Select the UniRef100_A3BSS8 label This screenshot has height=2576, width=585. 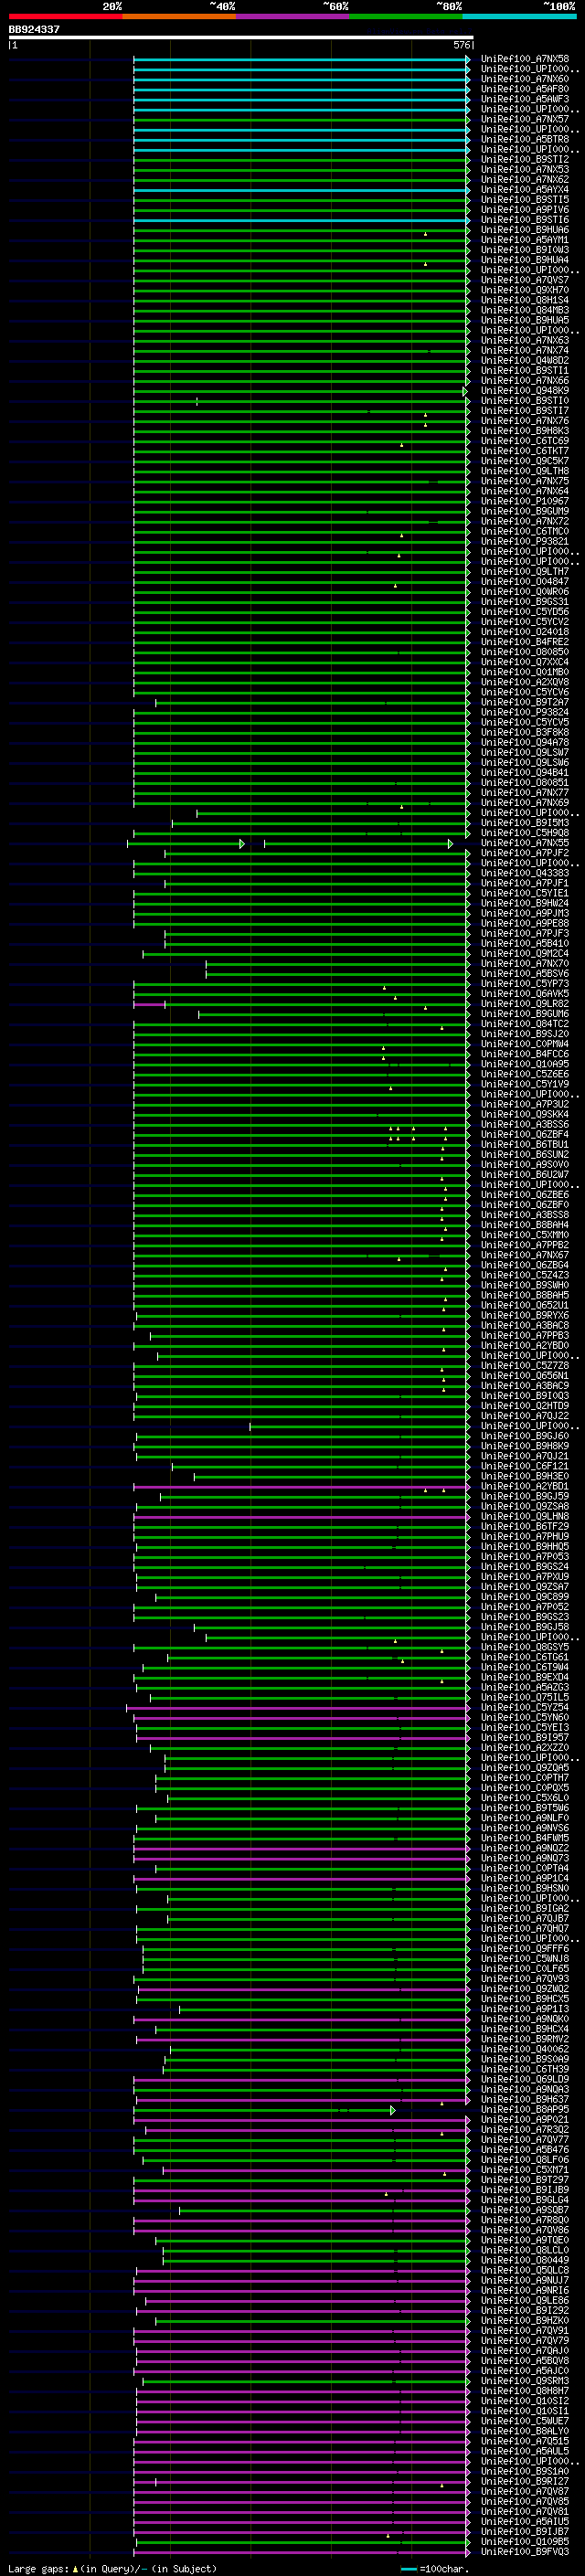pos(525,1214)
